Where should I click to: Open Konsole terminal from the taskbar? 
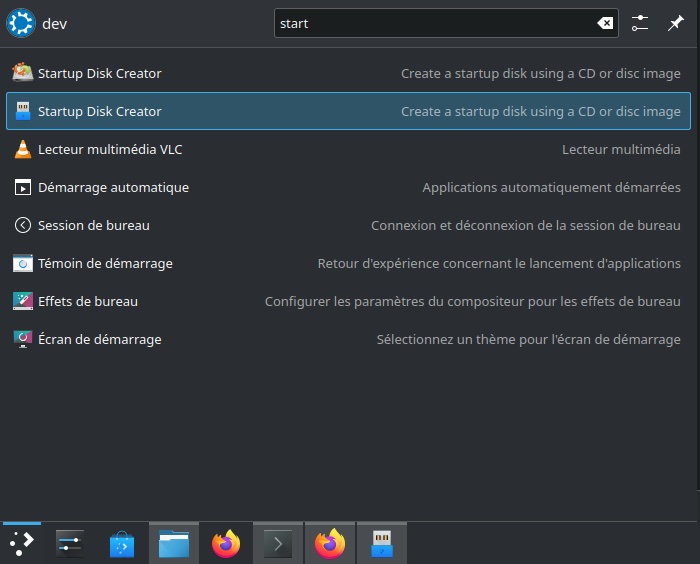[x=278, y=543]
